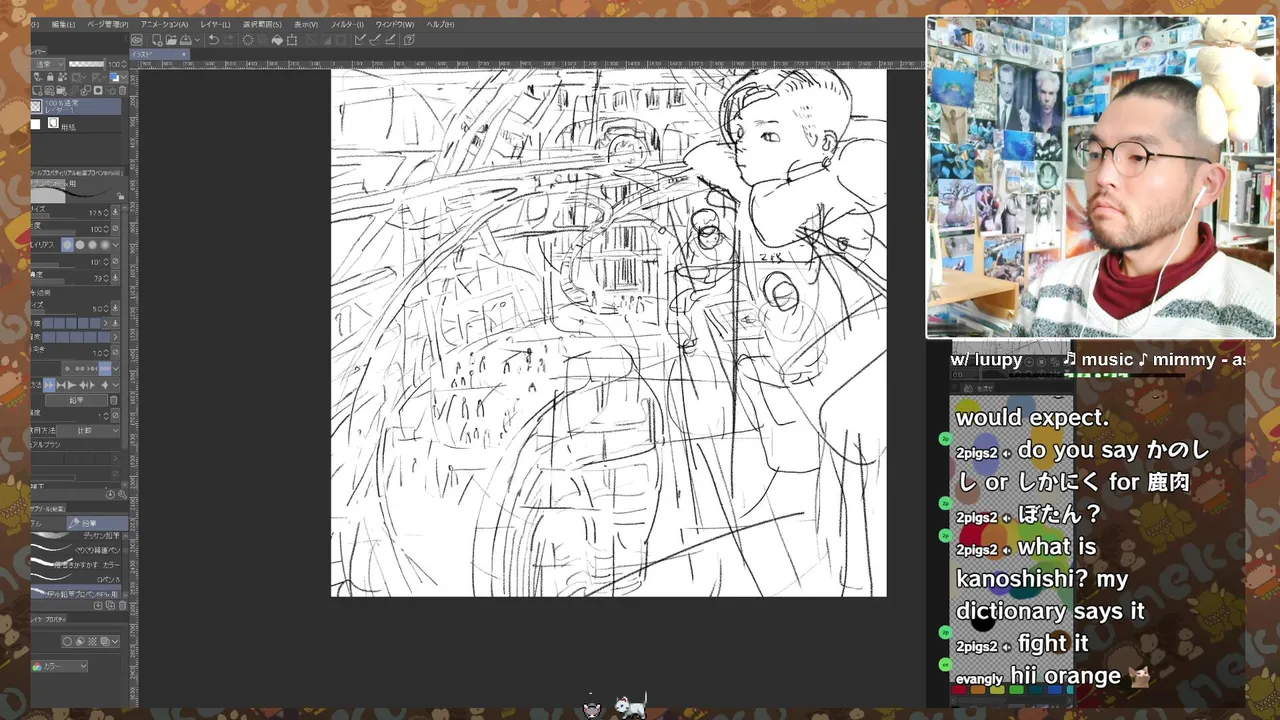Toggle the border effect circle icon
This screenshot has height=720, width=1280.
(68, 641)
